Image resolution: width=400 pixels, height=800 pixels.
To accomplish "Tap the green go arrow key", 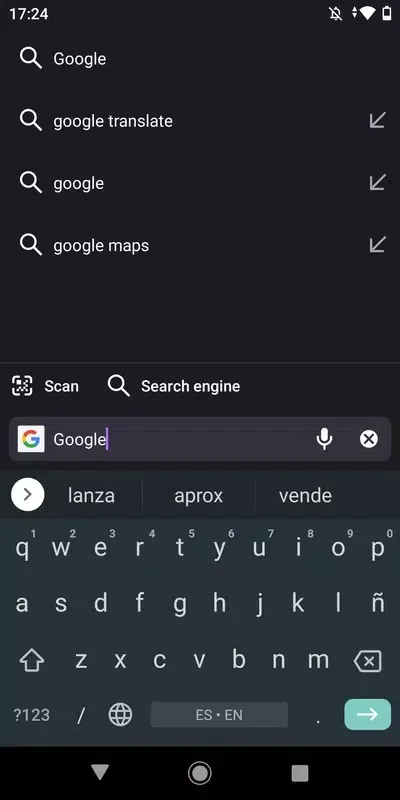I will (368, 714).
